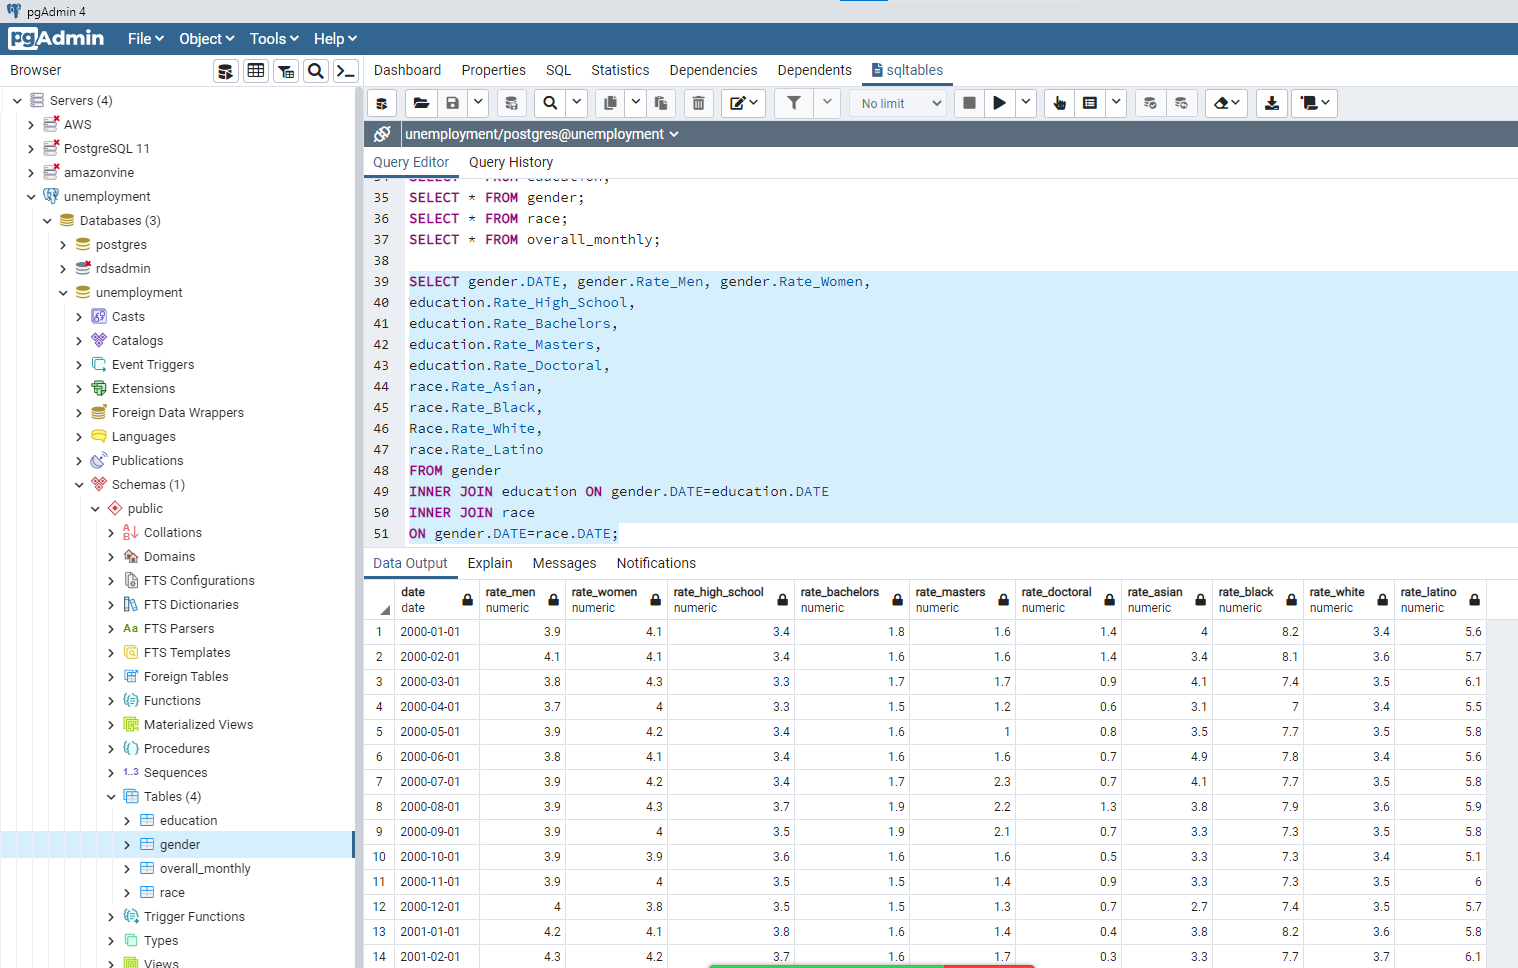Click the Open File folder icon
This screenshot has height=968, width=1518.
click(x=421, y=103)
